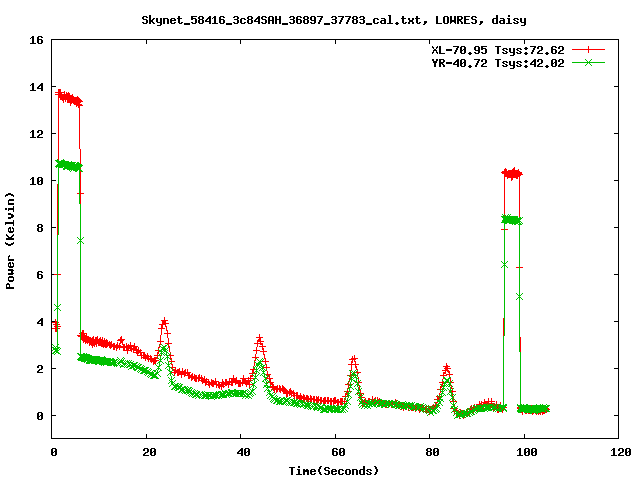Click the red XL plateau near 10.3 Kelvin
The height and width of the screenshot is (480, 640).
(x=512, y=173)
